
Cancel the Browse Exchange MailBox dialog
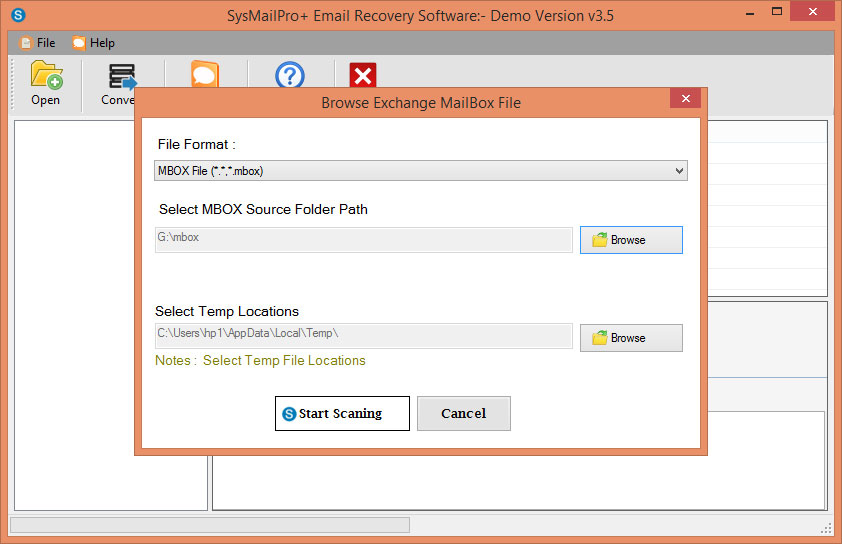click(463, 414)
